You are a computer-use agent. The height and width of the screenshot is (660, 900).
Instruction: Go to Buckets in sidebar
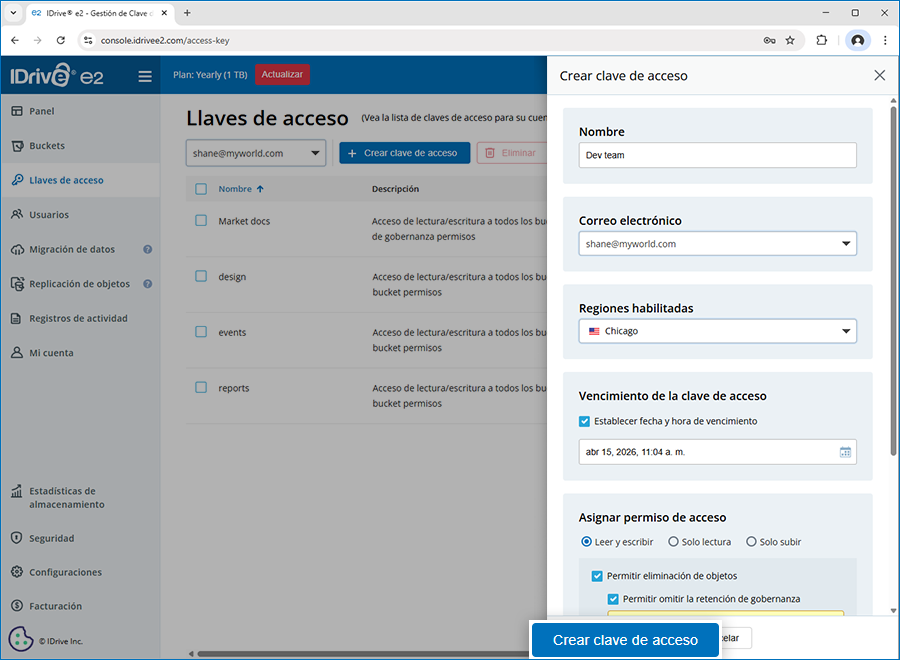click(47, 146)
